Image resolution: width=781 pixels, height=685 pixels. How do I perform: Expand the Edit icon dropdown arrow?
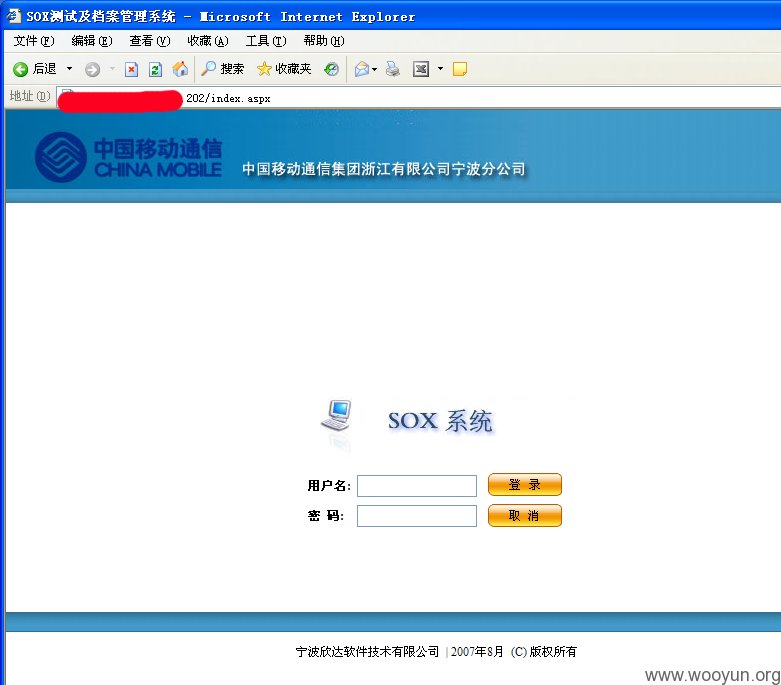(440, 69)
